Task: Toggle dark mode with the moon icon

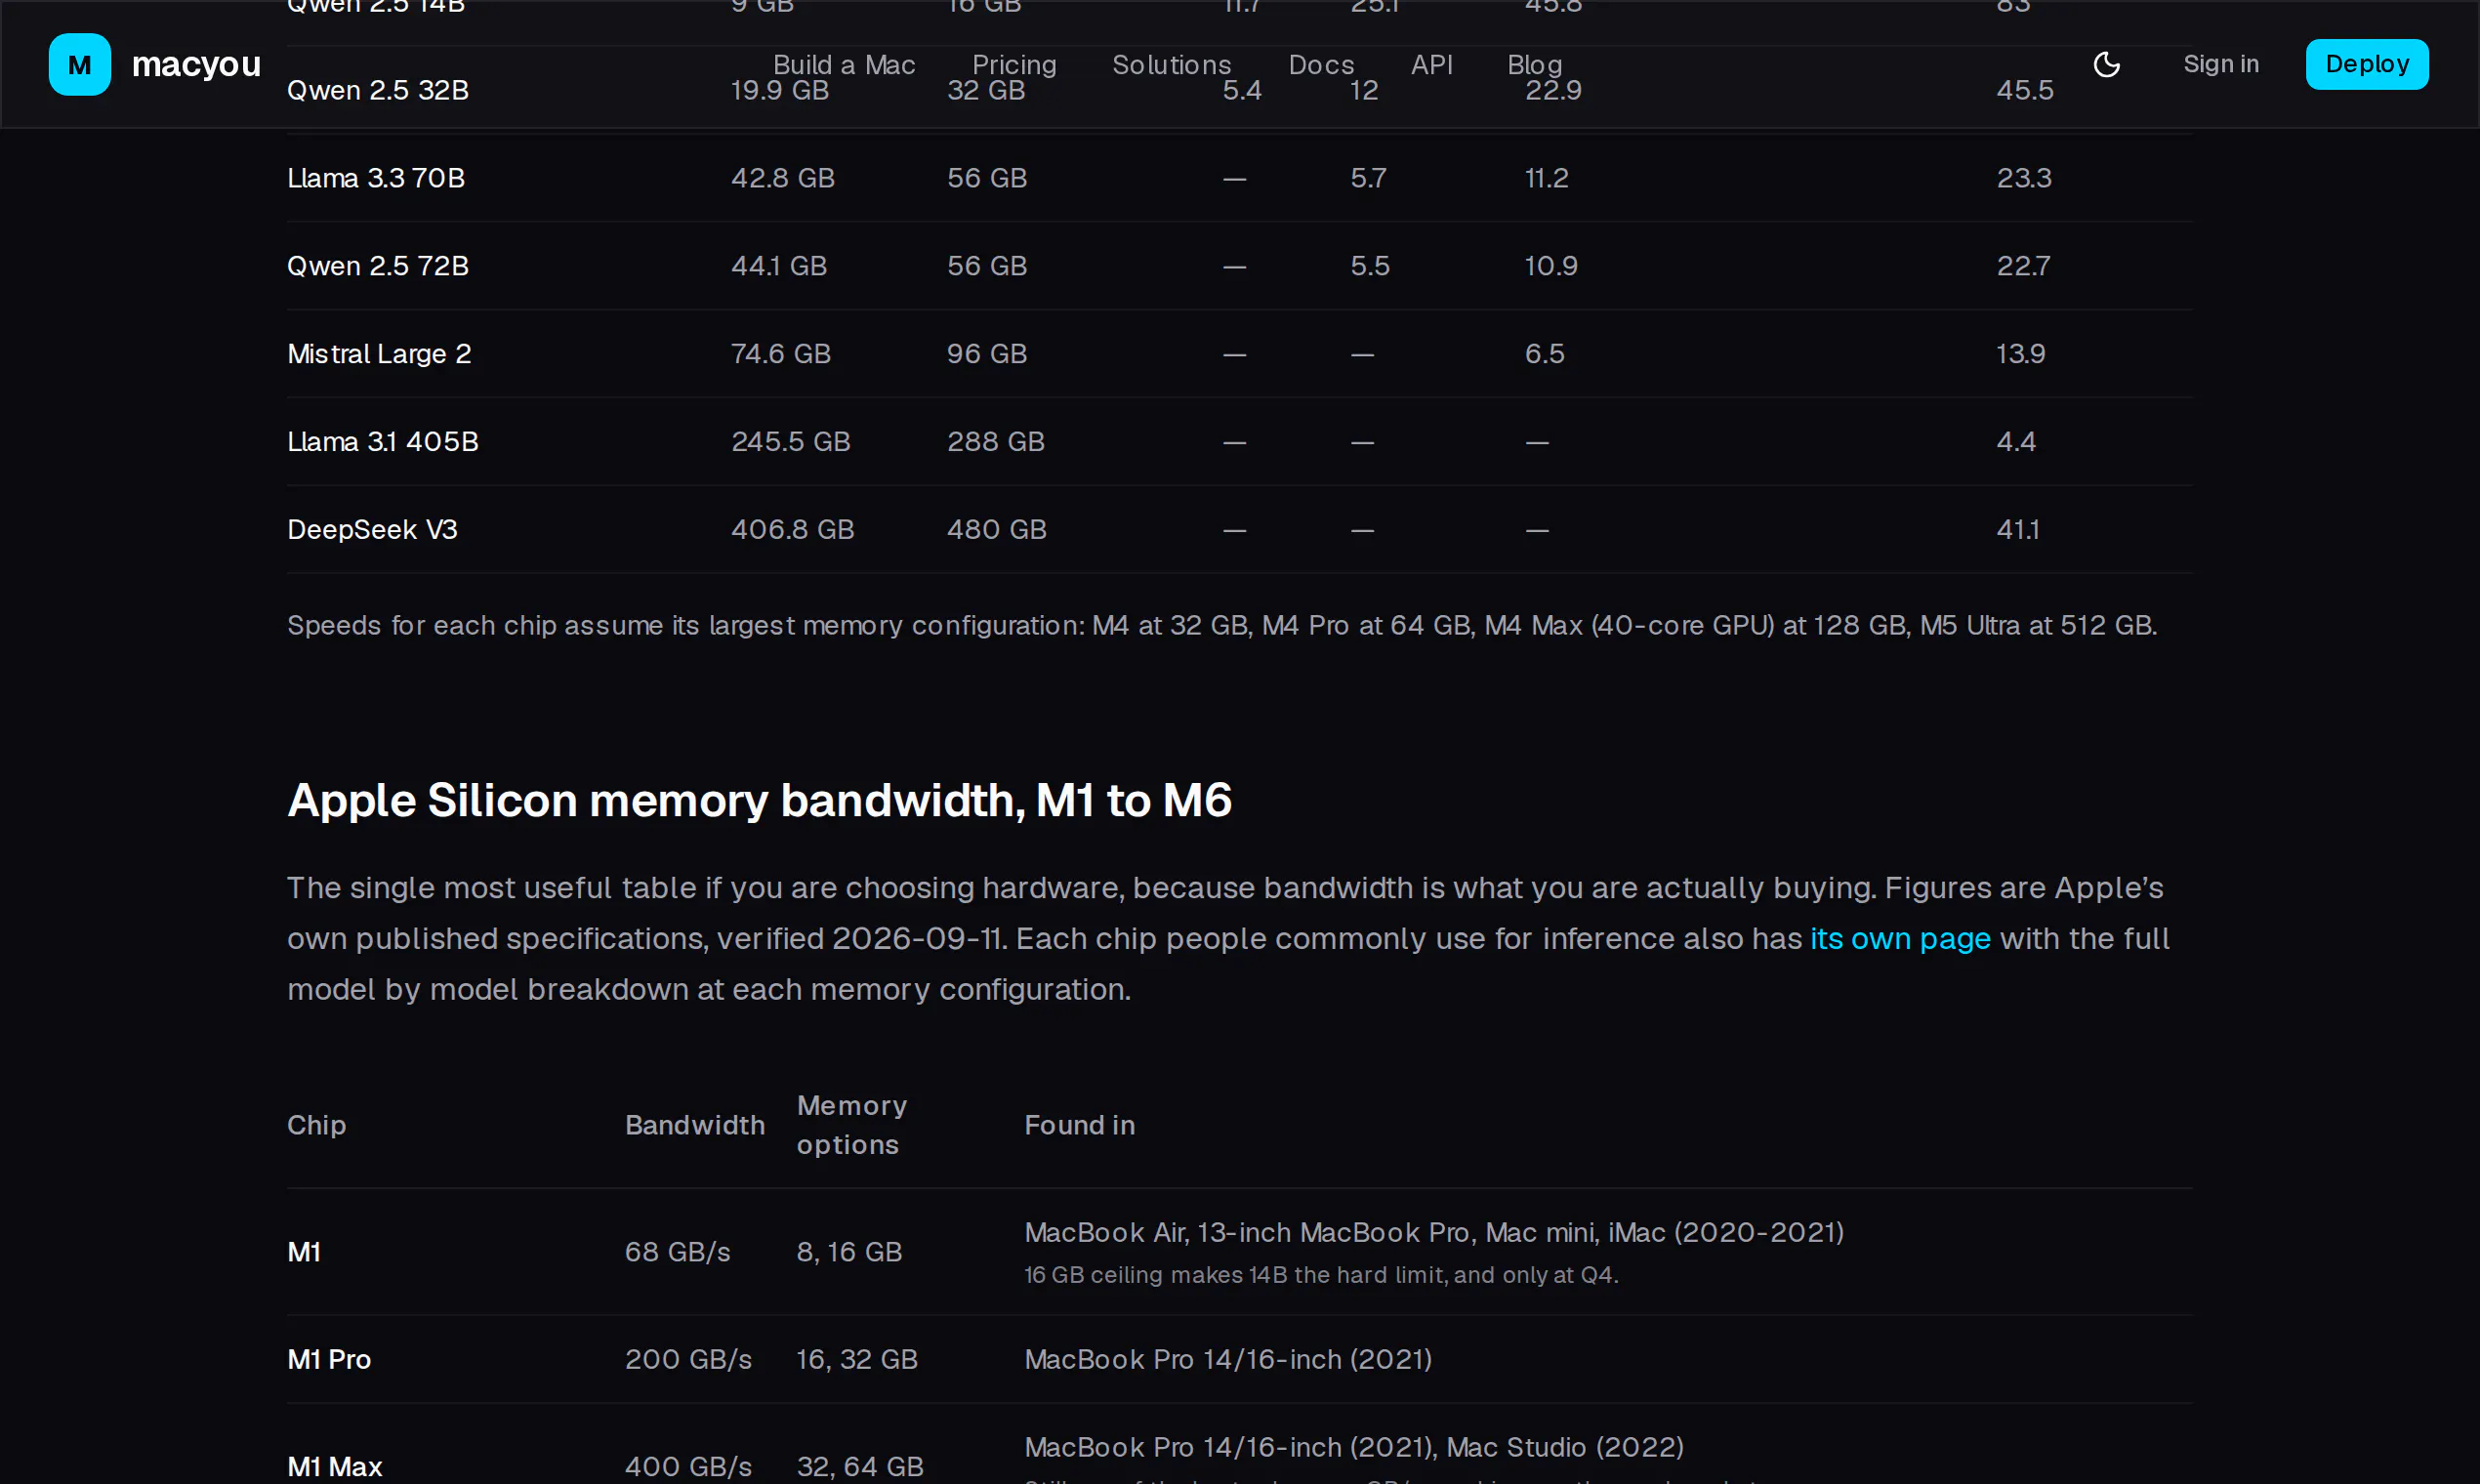Action: (2106, 64)
